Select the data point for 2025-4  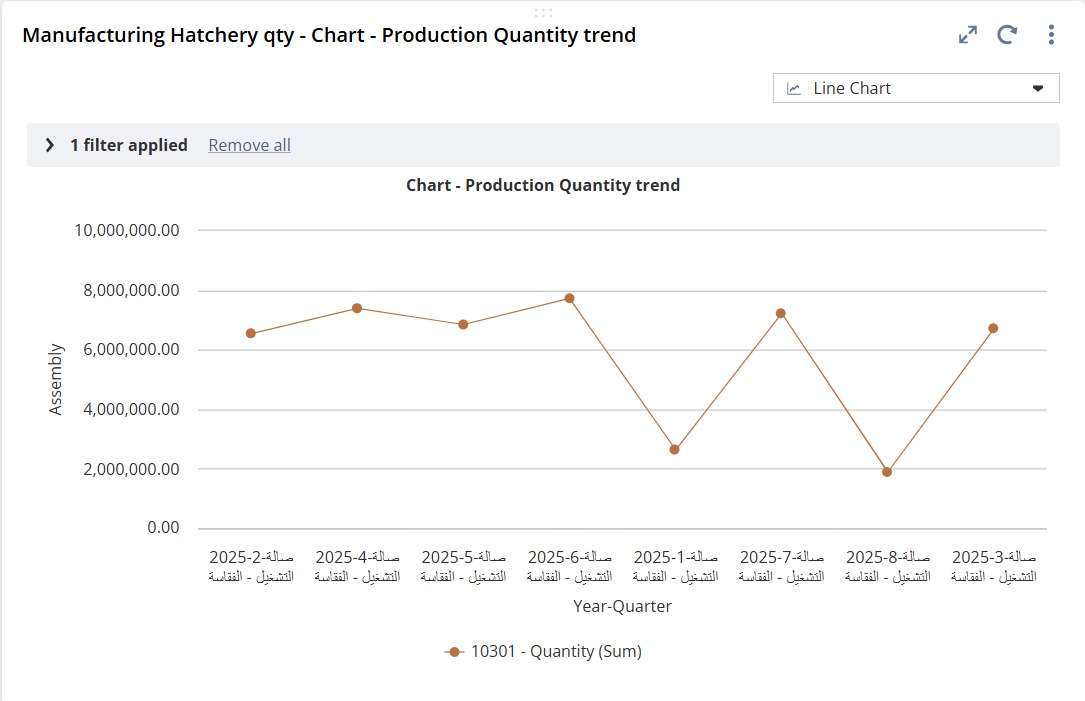356,308
